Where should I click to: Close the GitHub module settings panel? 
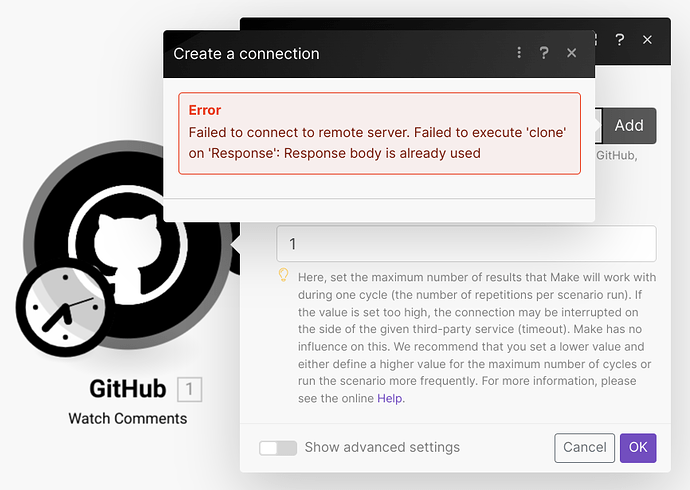click(647, 40)
